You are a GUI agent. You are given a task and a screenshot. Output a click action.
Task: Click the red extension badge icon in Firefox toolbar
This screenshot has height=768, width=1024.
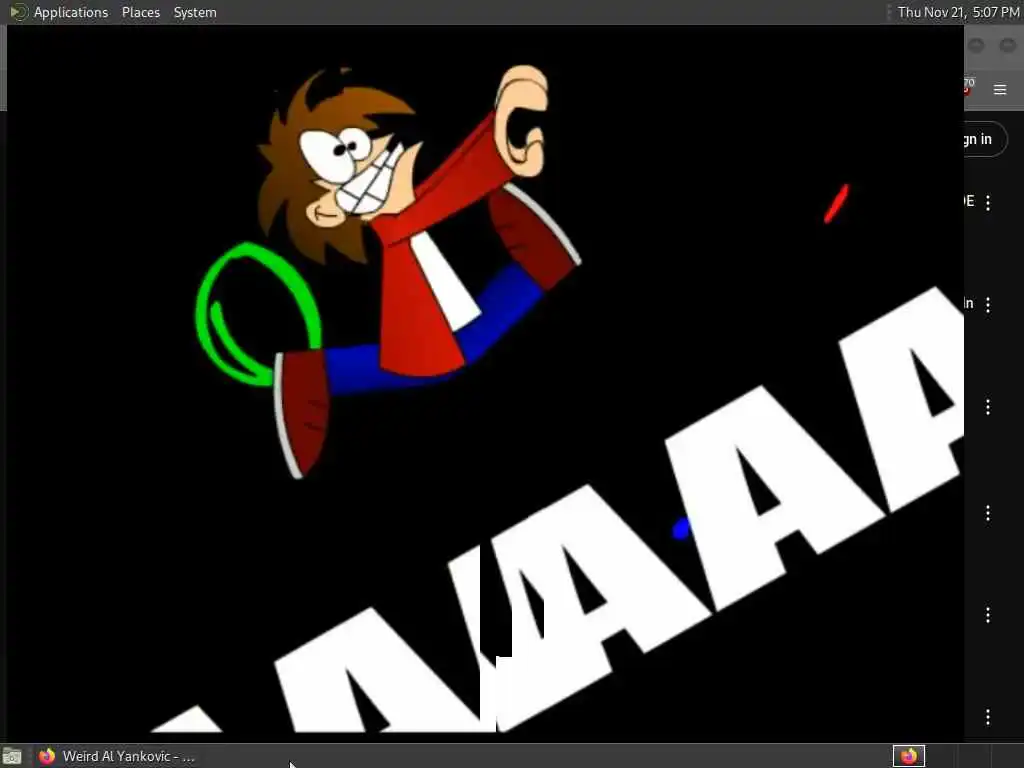[x=968, y=87]
